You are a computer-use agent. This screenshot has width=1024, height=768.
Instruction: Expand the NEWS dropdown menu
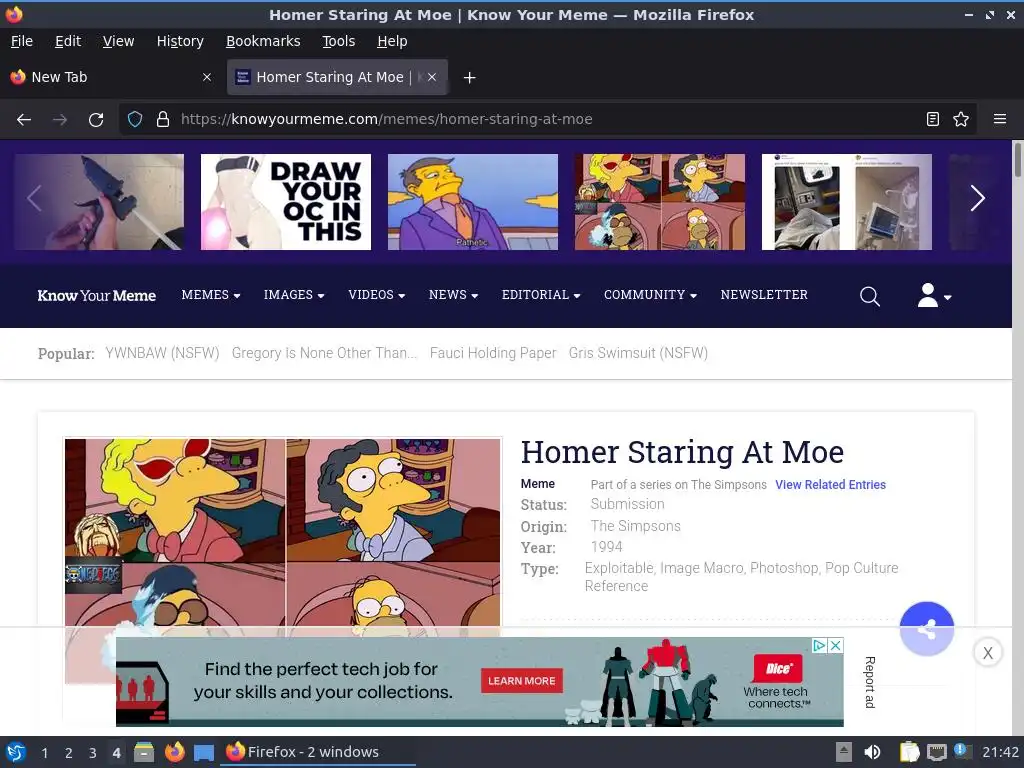(453, 295)
